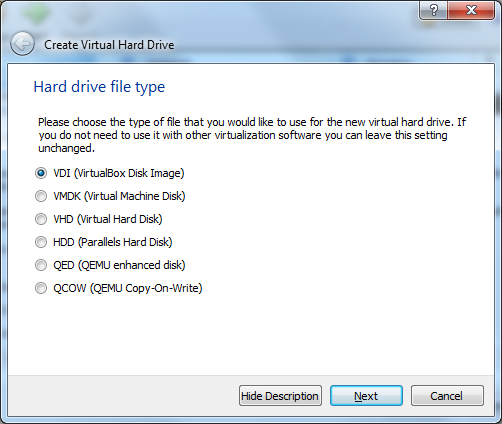This screenshot has width=502, height=424.
Task: Proceed with the Next button
Action: (x=366, y=396)
